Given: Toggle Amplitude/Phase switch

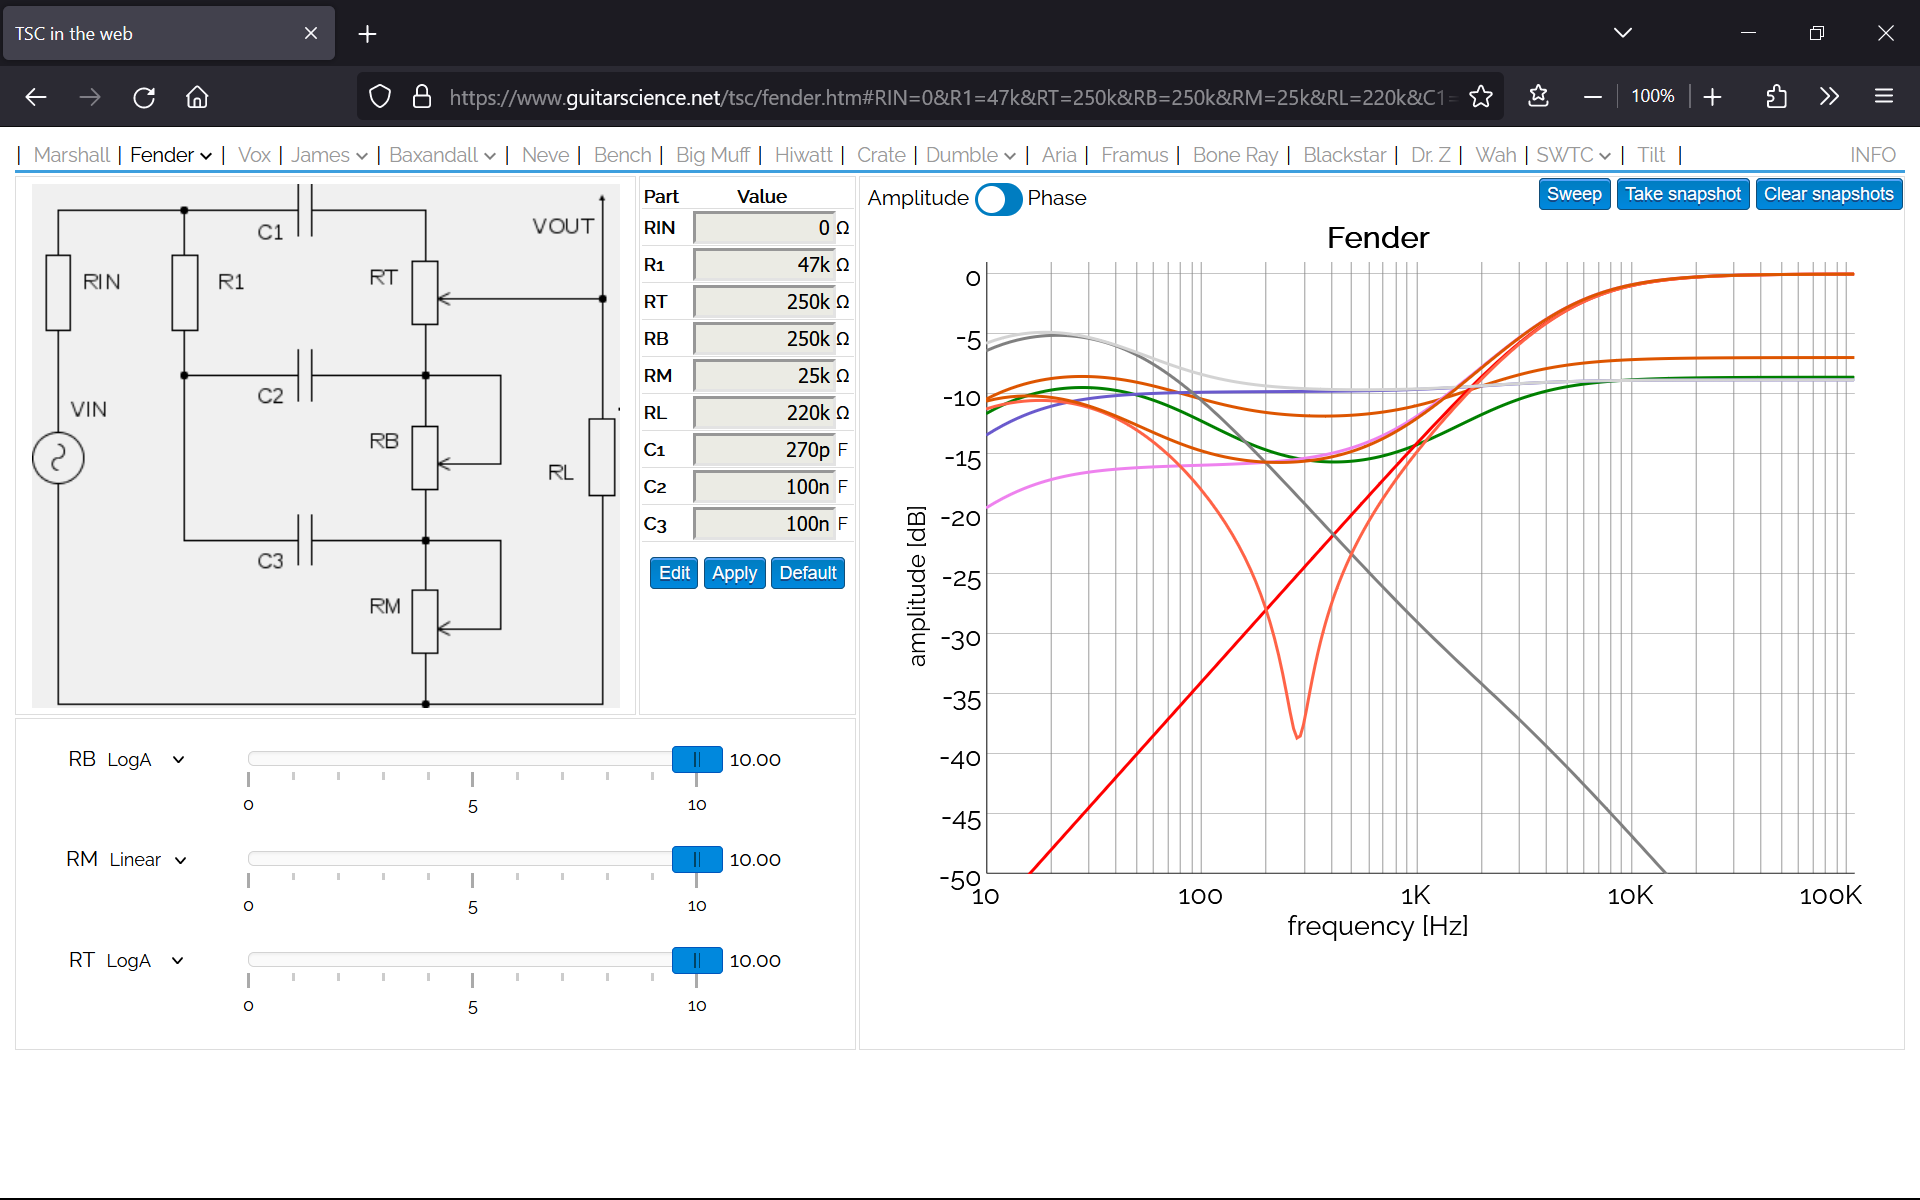Looking at the screenshot, I should click(998, 199).
